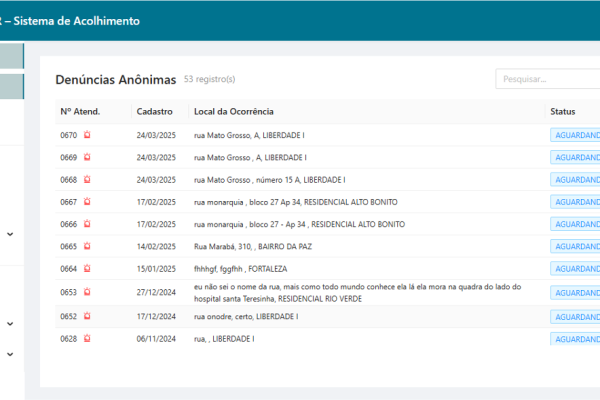The height and width of the screenshot is (400, 600).
Task: Click the red icon beside record 0652
Action: (87, 316)
